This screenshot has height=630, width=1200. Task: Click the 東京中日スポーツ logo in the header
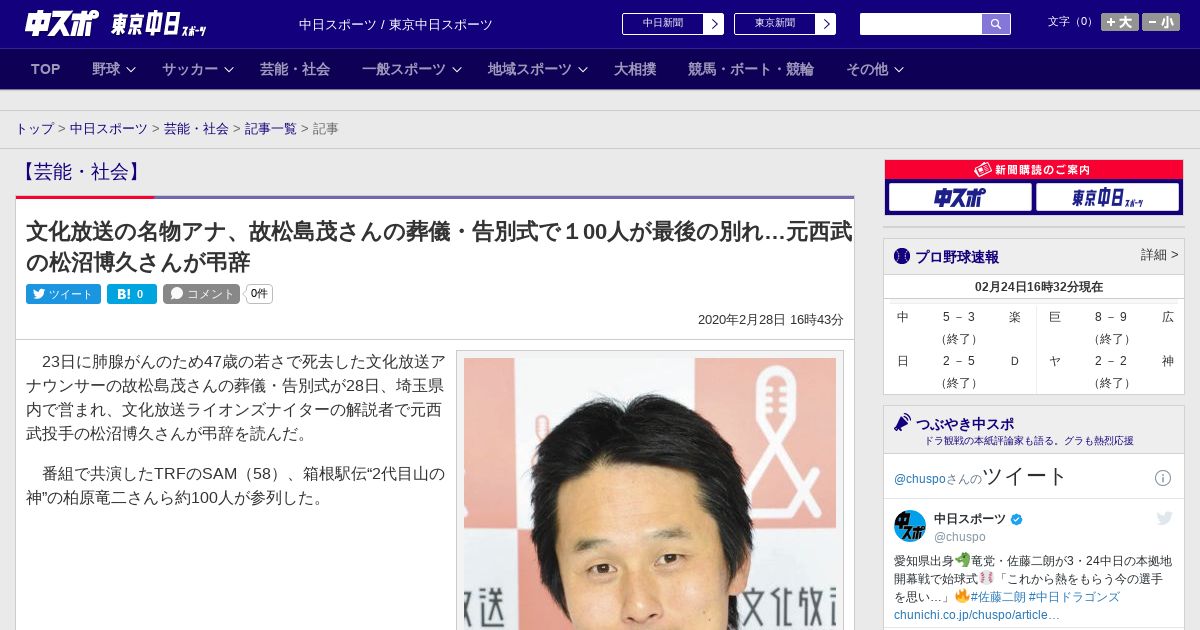(159, 24)
